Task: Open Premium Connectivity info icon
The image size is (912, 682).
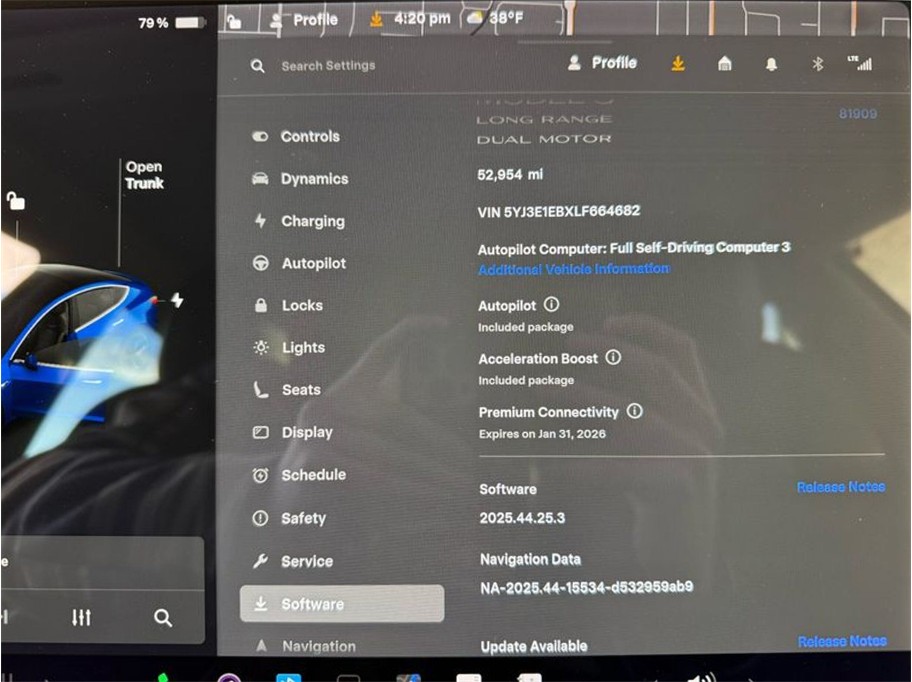Action: (x=634, y=411)
